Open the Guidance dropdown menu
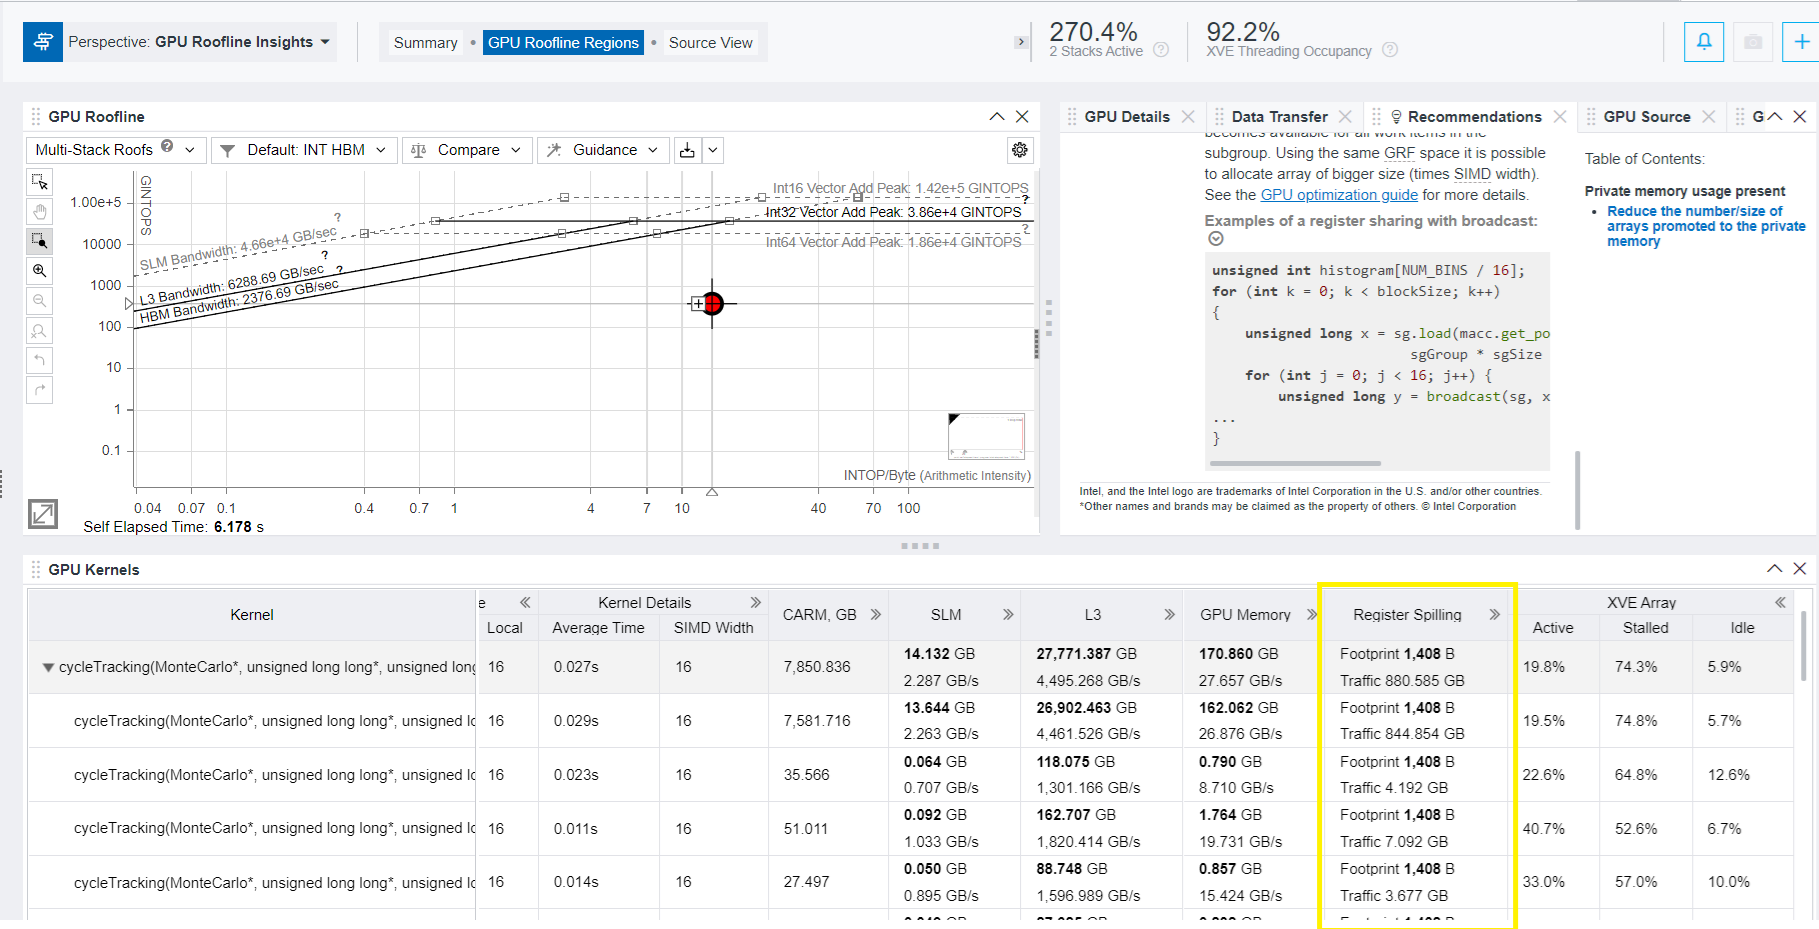 (x=603, y=150)
